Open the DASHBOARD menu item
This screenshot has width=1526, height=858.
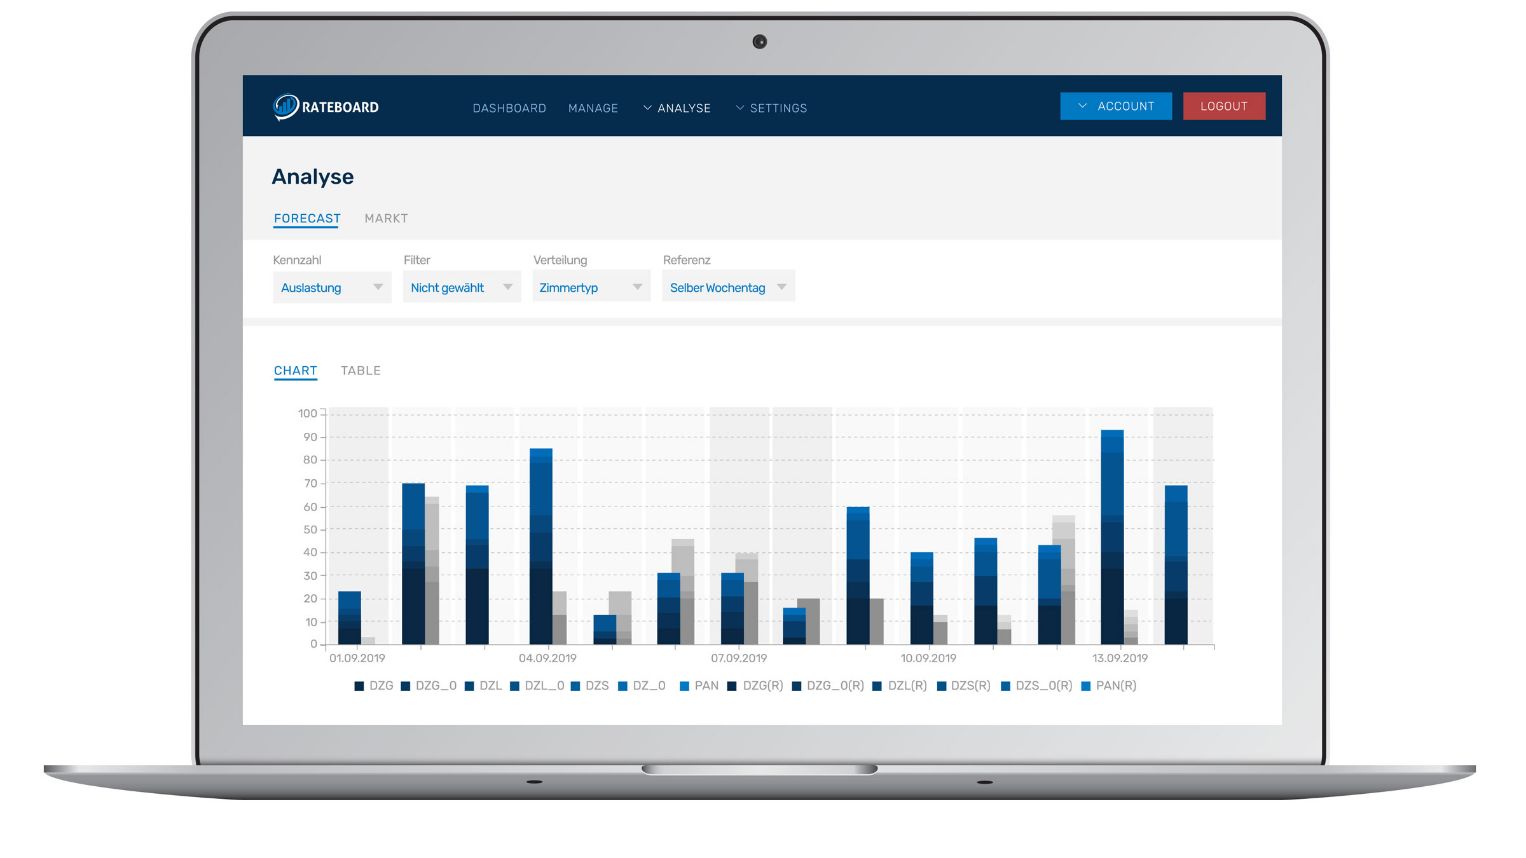click(x=509, y=108)
